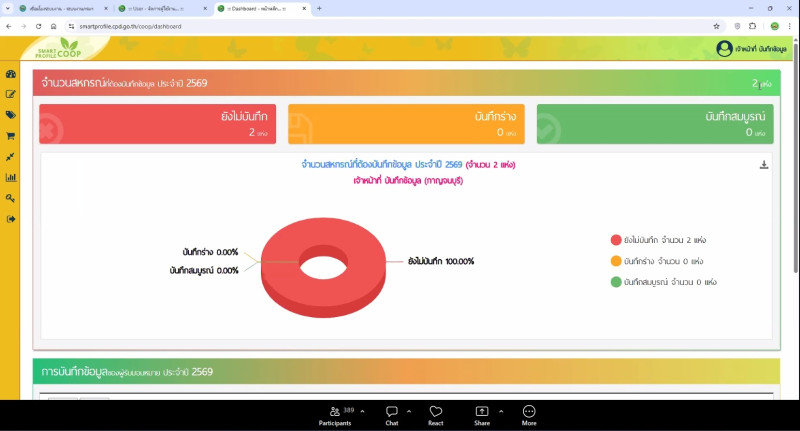Select the key icon in sidebar
Image resolution: width=800 pixels, height=431 pixels.
point(11,198)
